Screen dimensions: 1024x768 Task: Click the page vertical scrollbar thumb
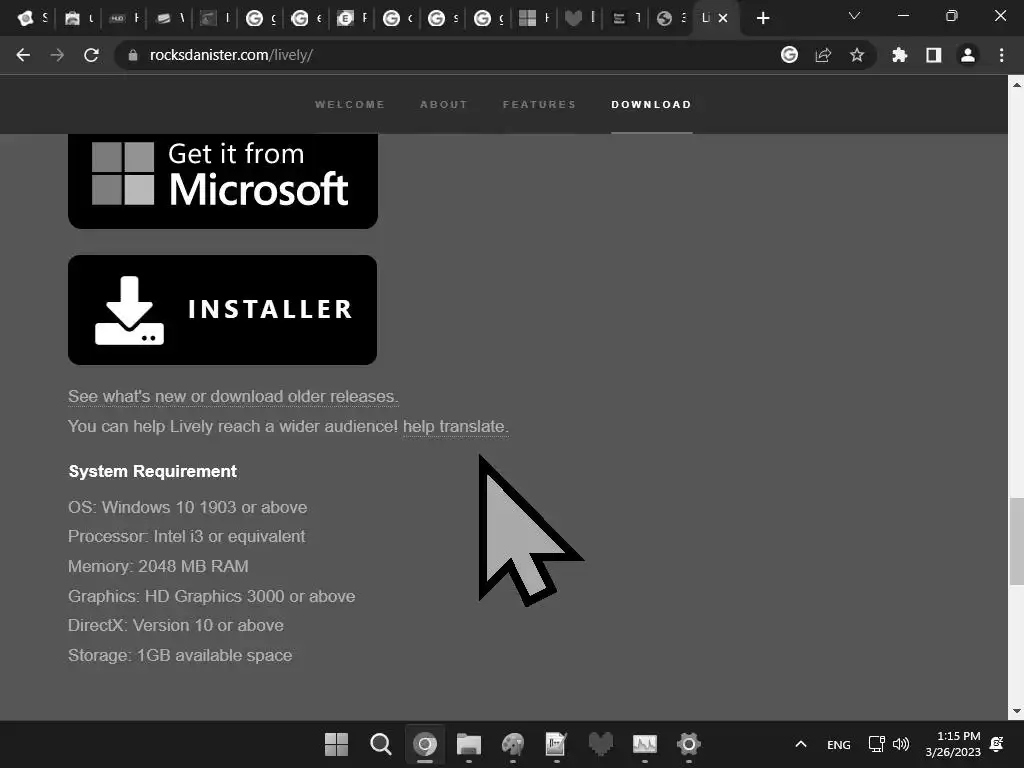pyautogui.click(x=1016, y=541)
